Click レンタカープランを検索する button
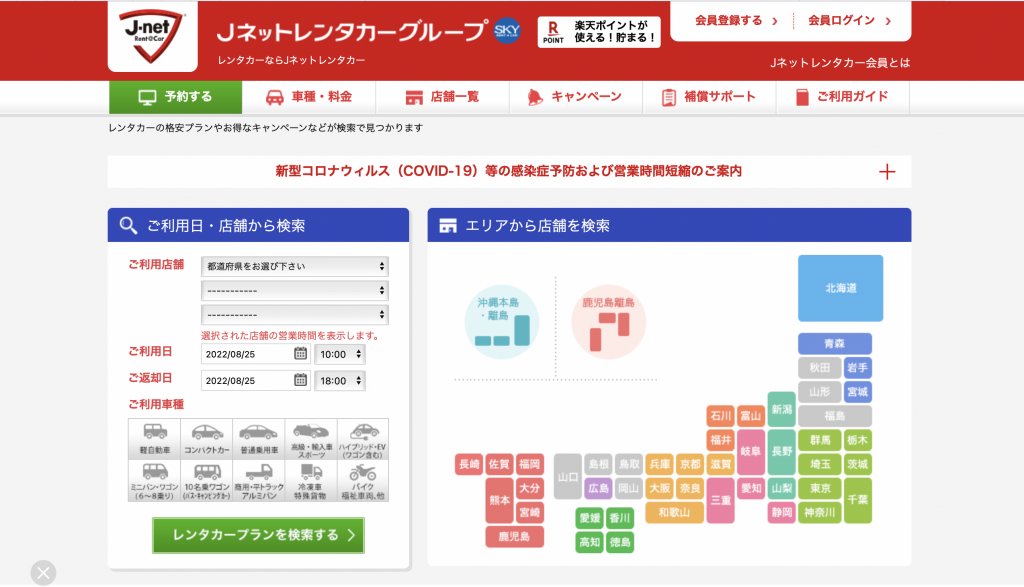The width and height of the screenshot is (1024, 587). tap(259, 535)
